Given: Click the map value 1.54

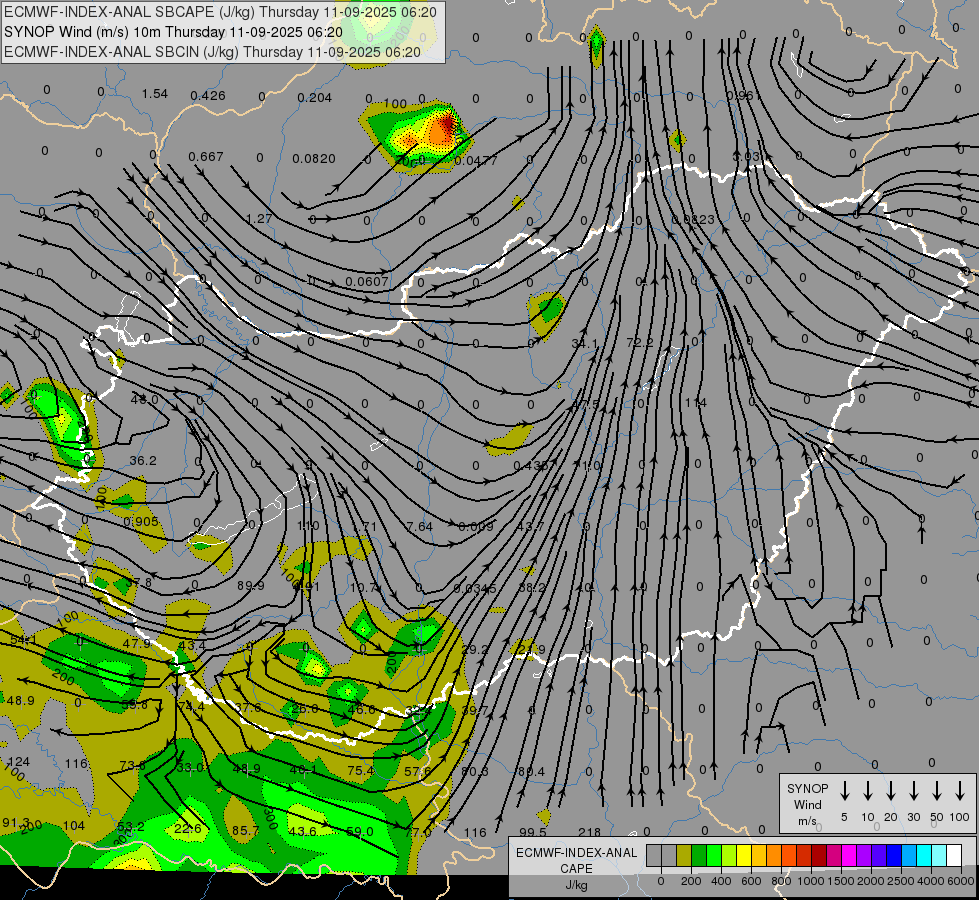Looking at the screenshot, I should click(x=154, y=94).
